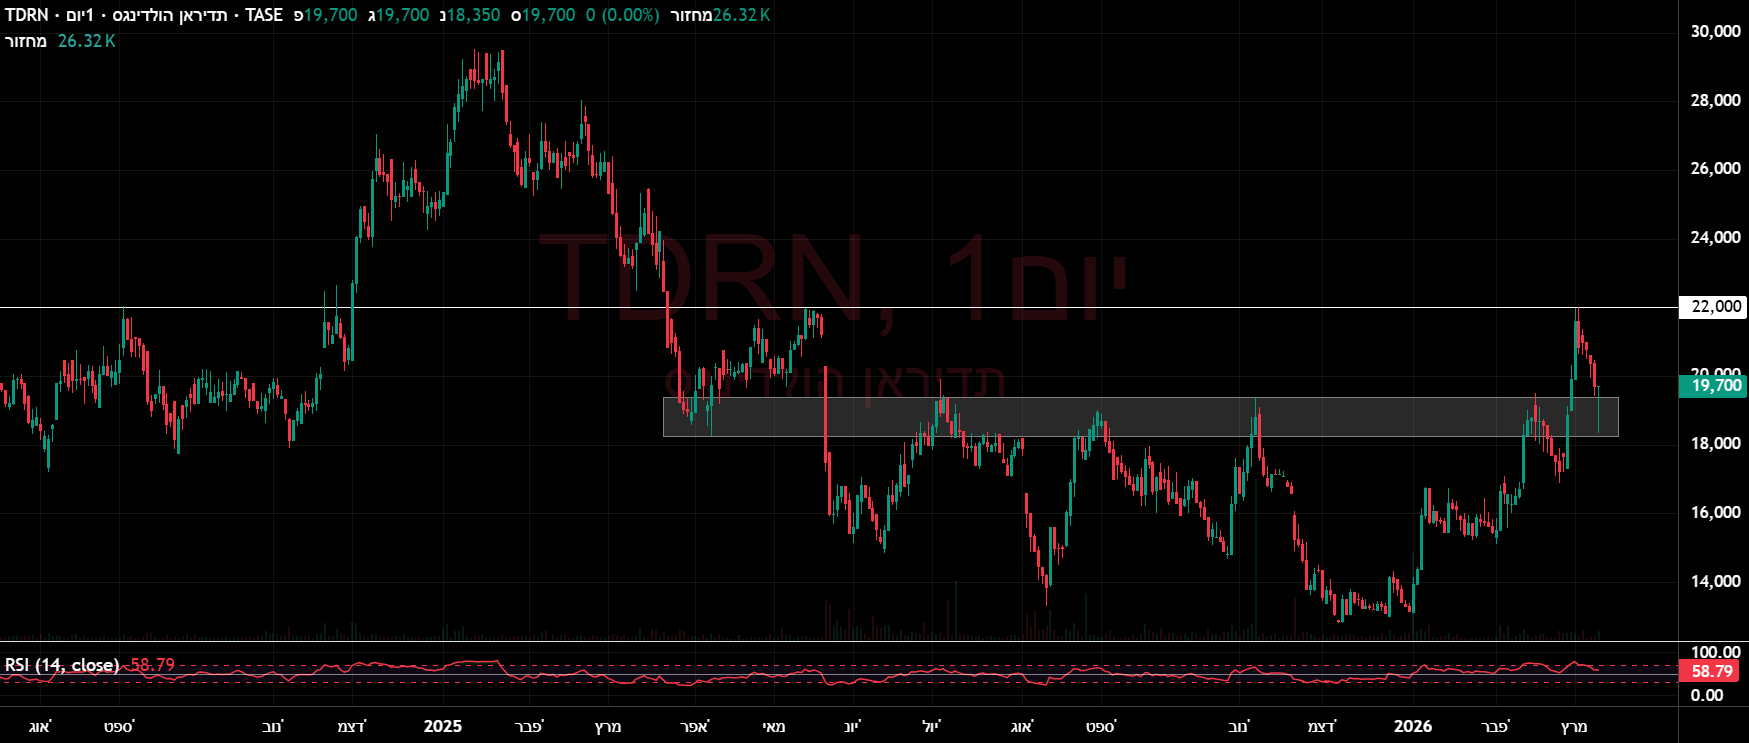Click the "מאי" month label on the time axis
This screenshot has width=1749, height=743.
pyautogui.click(x=773, y=726)
